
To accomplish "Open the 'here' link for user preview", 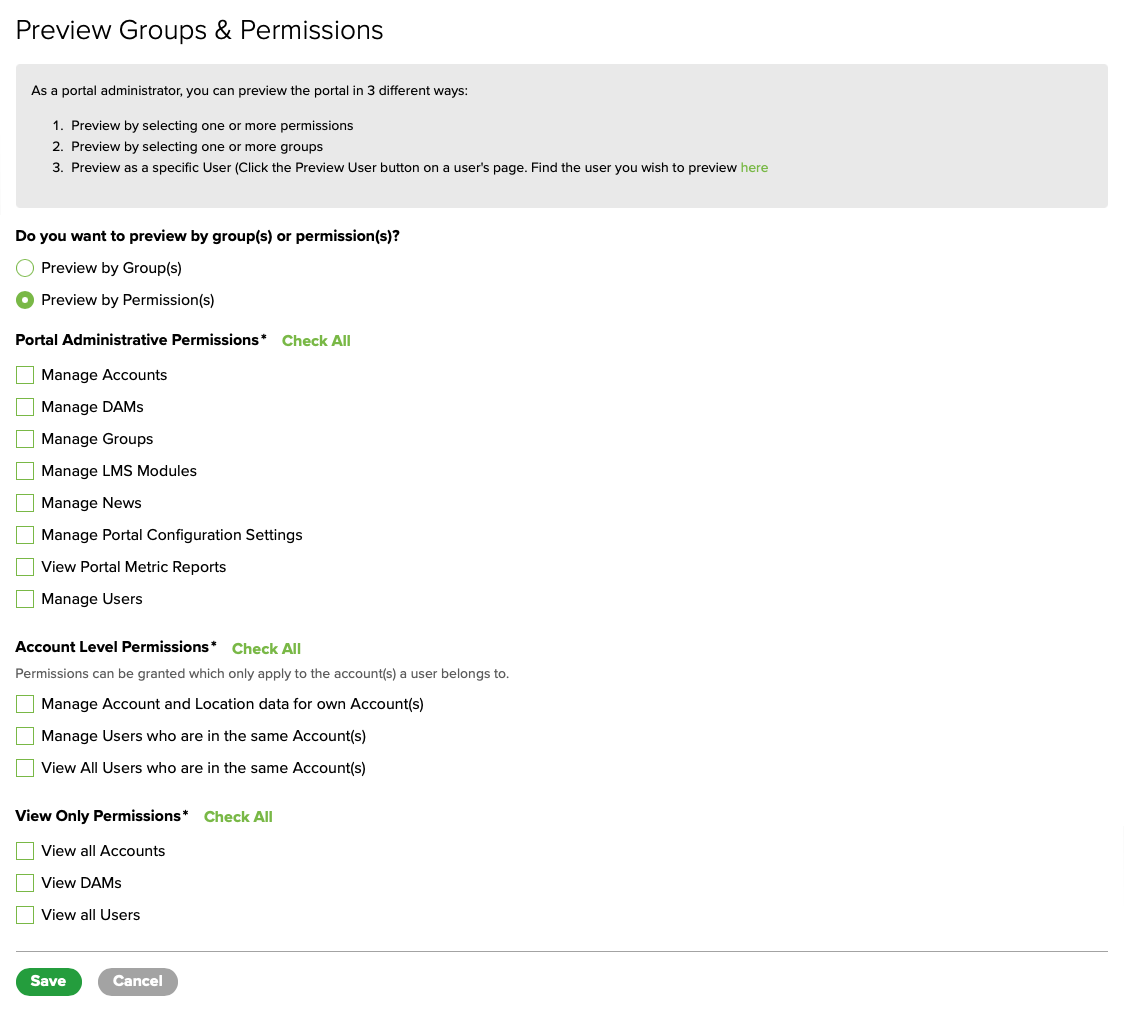I will tap(754, 167).
